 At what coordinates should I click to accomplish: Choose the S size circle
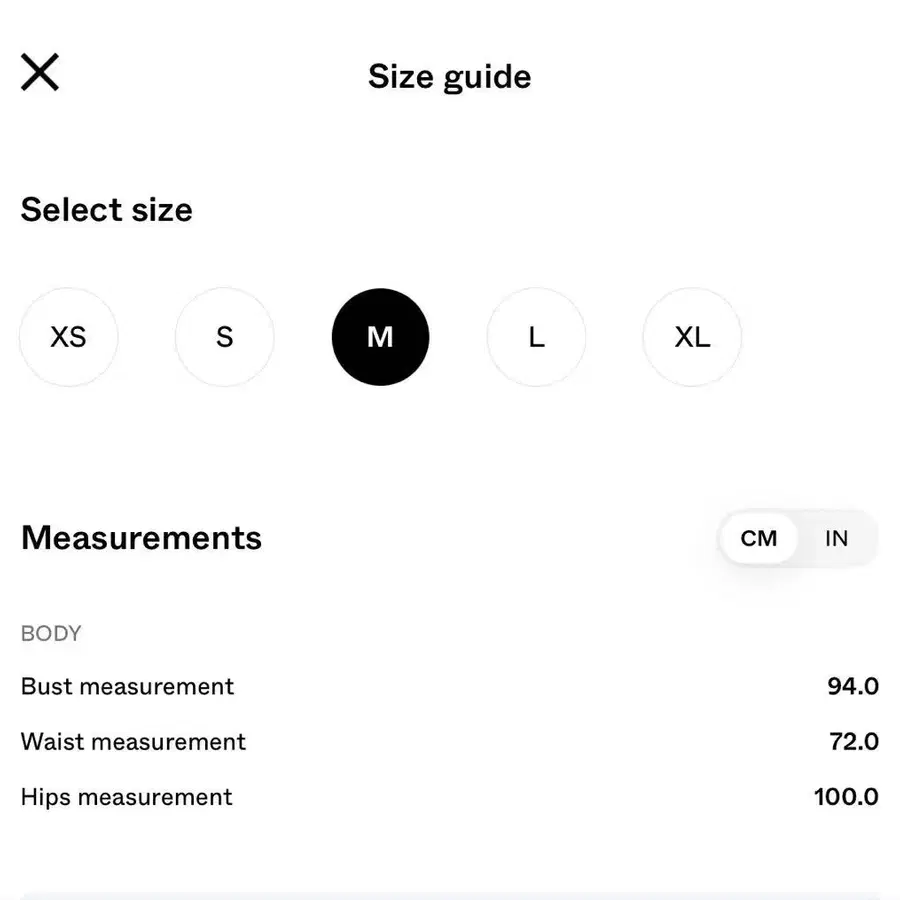click(224, 337)
